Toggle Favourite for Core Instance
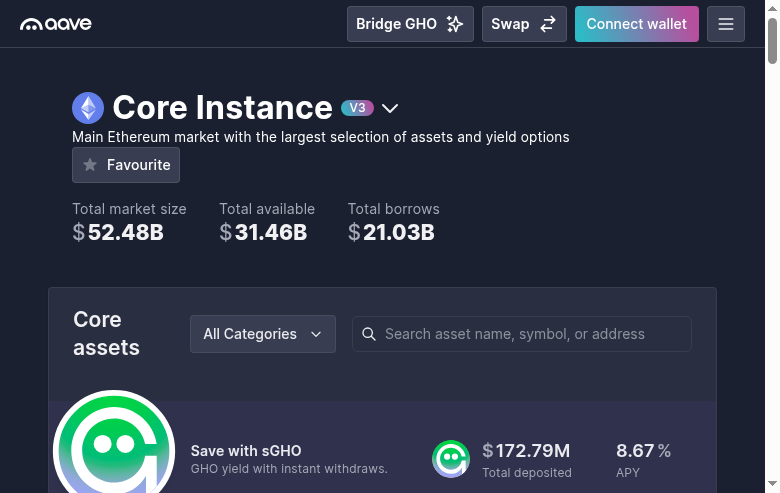Screen dimensions: 780x493 click(126, 165)
